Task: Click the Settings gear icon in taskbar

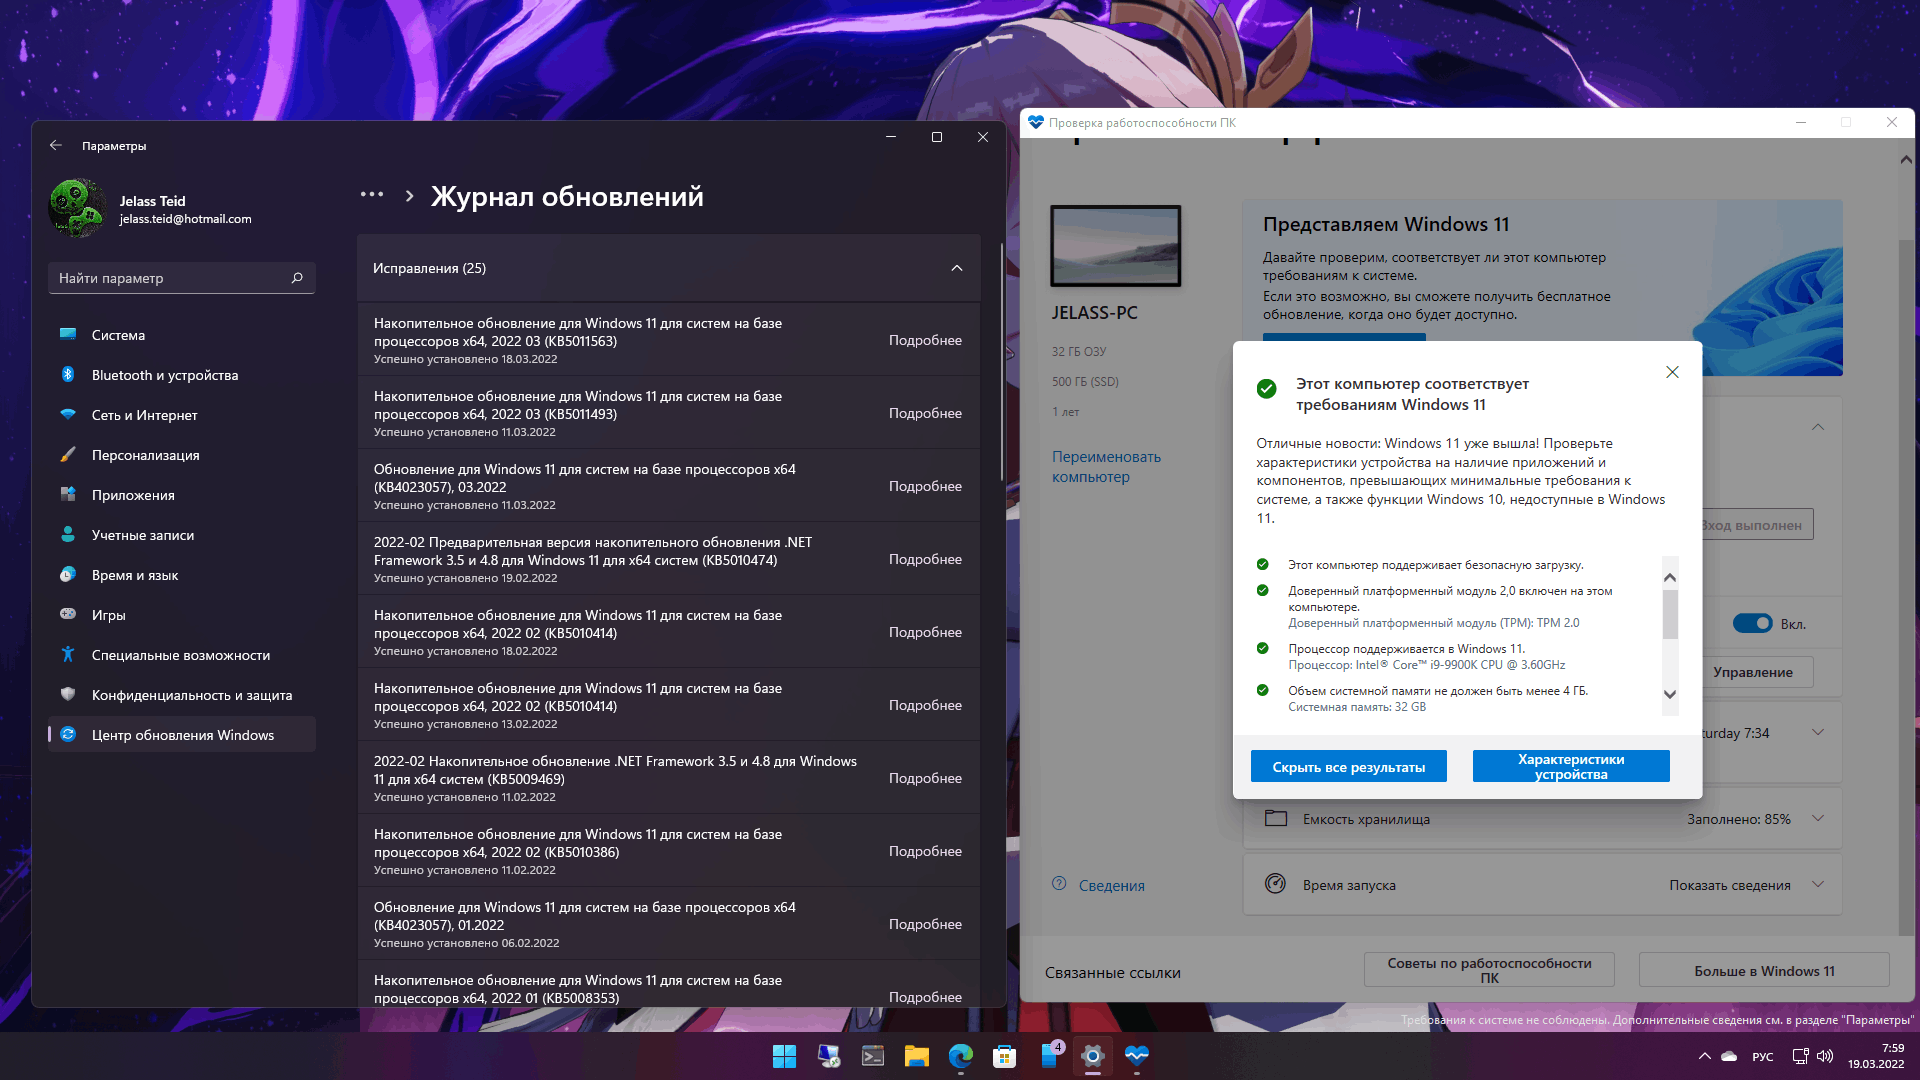Action: (1092, 1056)
